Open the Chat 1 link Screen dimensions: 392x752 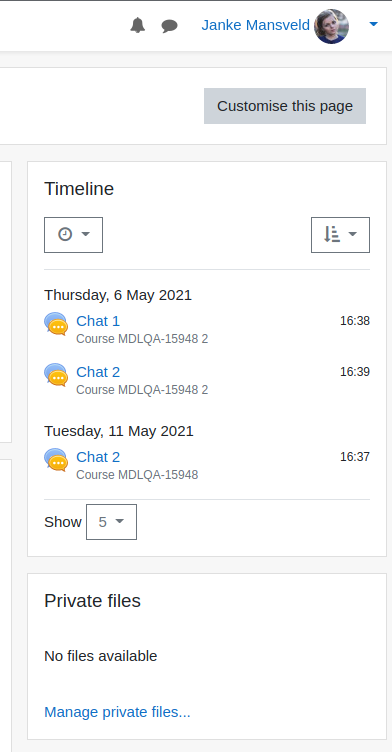click(98, 321)
